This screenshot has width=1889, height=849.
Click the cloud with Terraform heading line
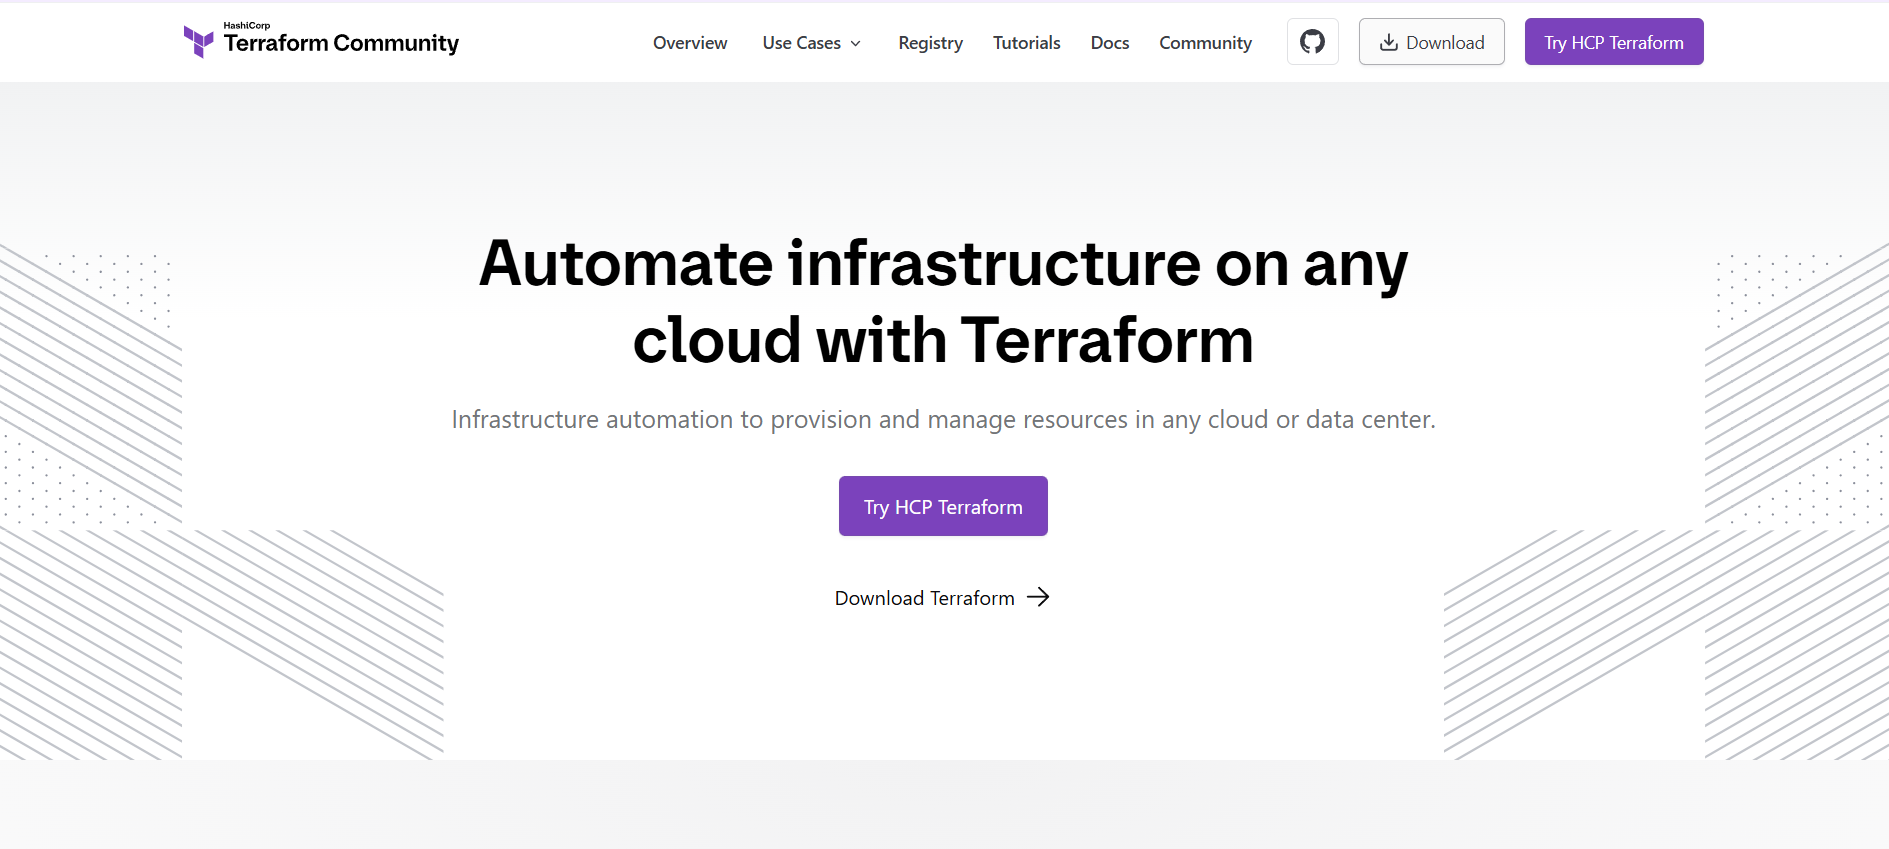943,340
